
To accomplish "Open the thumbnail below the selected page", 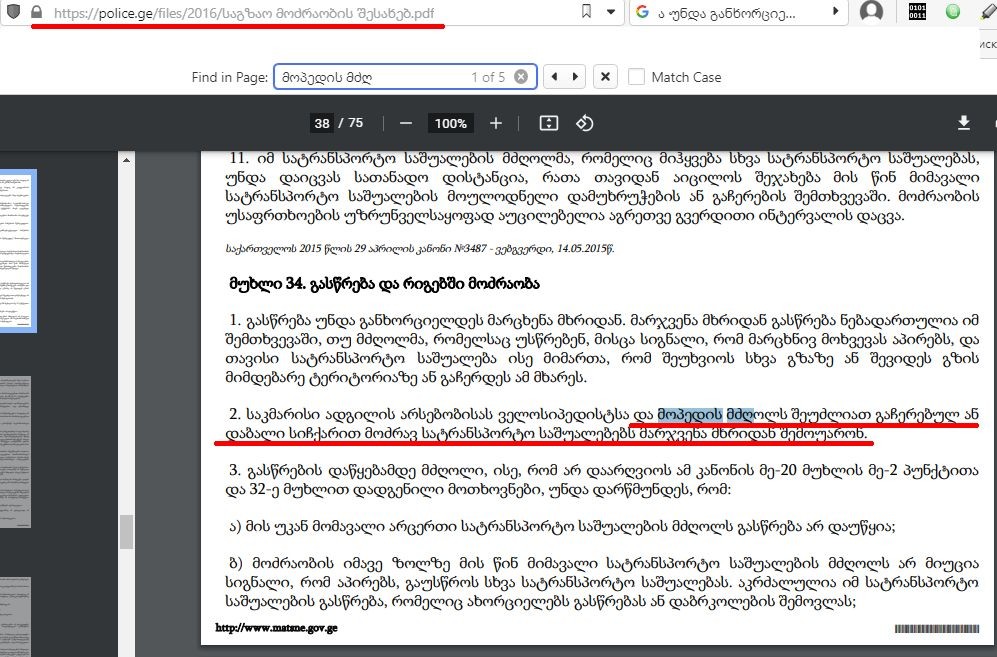I will [15, 452].
